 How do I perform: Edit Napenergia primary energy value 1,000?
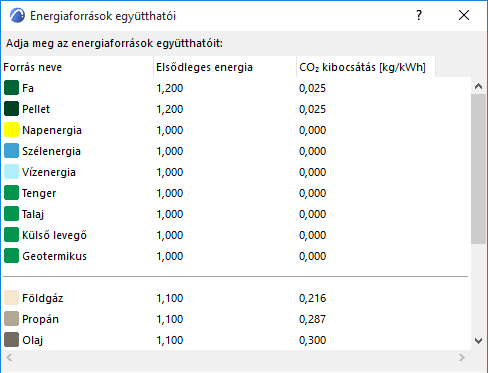[170, 130]
